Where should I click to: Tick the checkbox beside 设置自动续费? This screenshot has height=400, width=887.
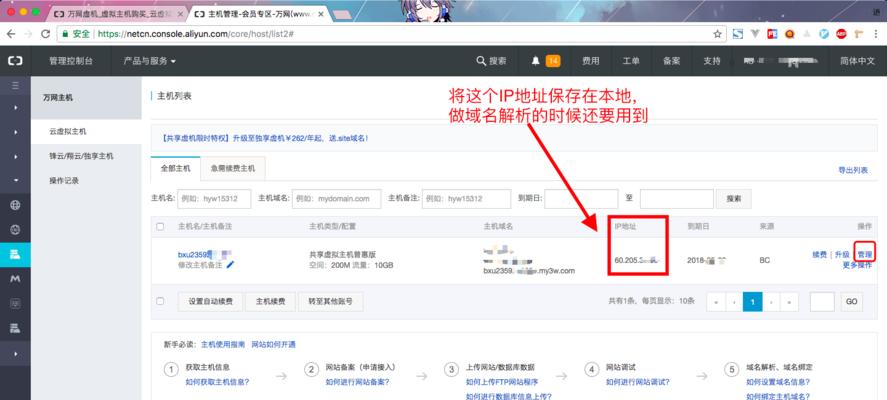pos(160,302)
